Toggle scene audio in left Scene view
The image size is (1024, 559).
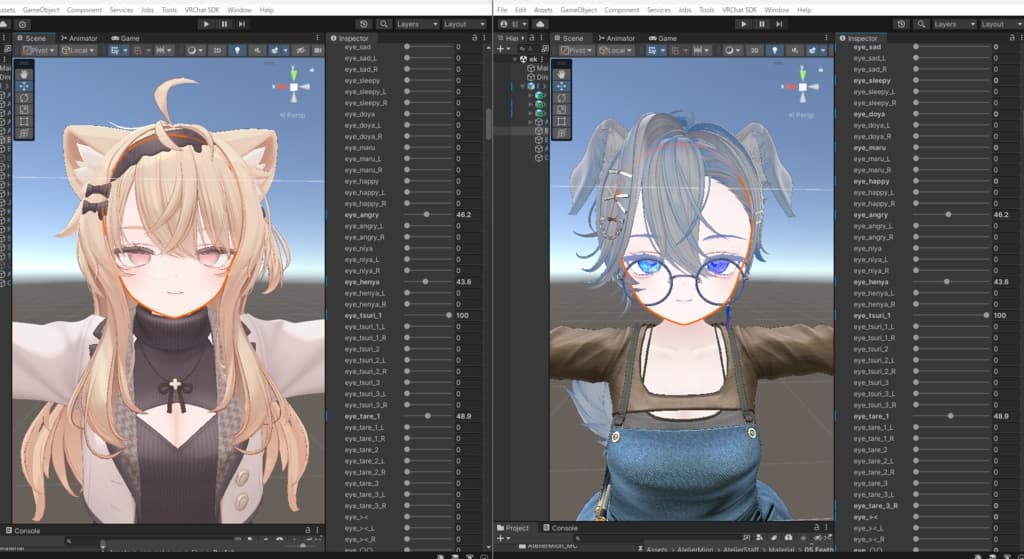tap(257, 50)
